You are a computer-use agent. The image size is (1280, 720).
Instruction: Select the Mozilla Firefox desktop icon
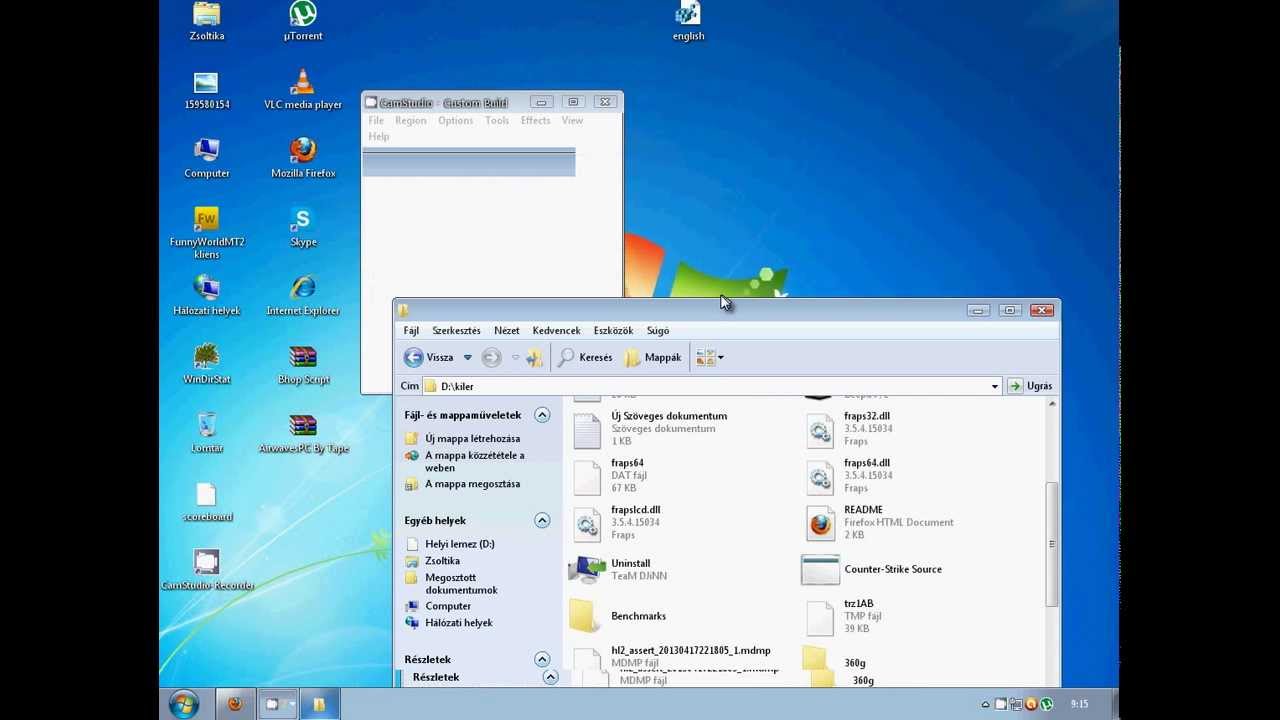pos(303,150)
